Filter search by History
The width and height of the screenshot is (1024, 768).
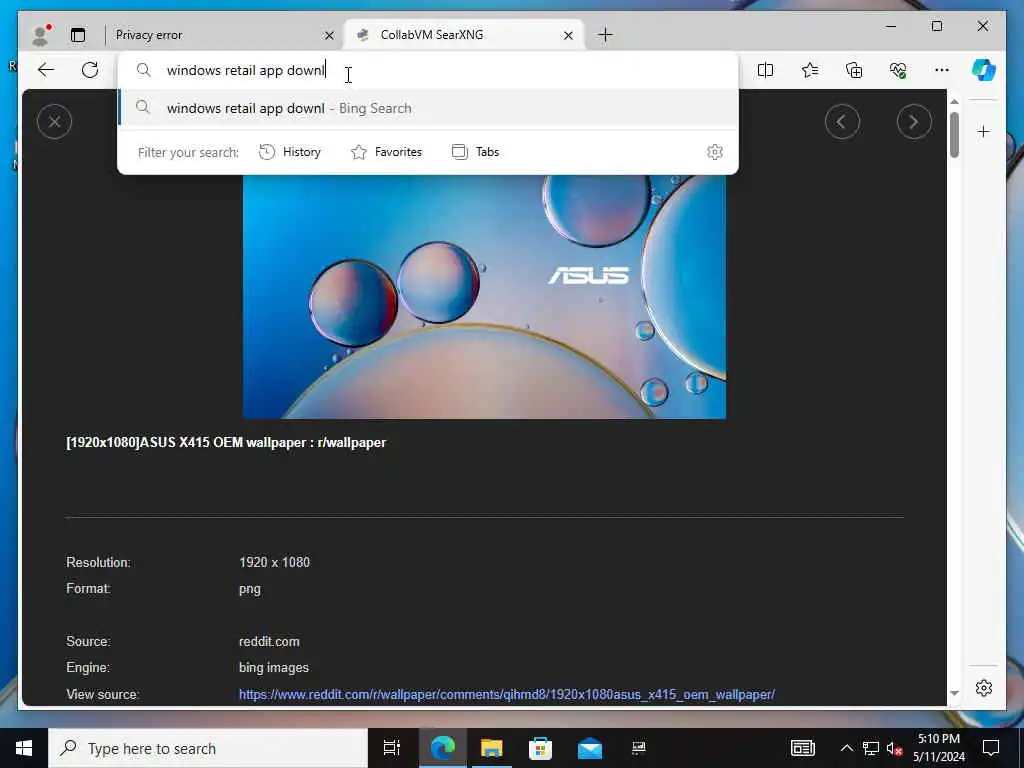tap(290, 152)
